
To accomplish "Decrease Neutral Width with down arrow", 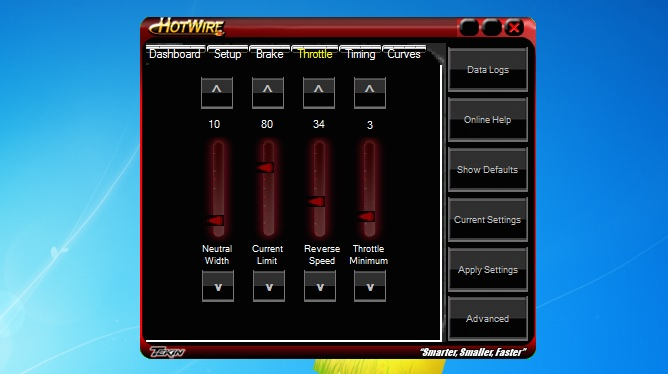I will pos(218,286).
